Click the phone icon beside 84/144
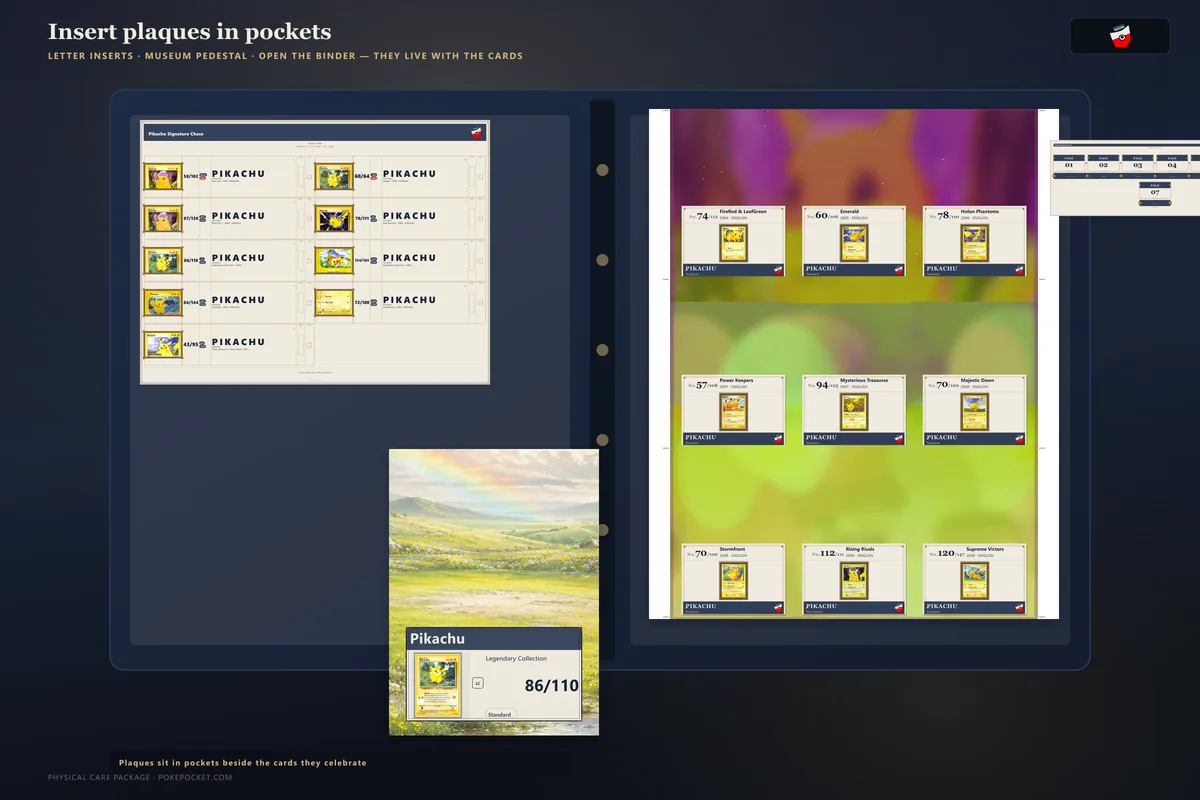The width and height of the screenshot is (1200, 800). click(203, 302)
